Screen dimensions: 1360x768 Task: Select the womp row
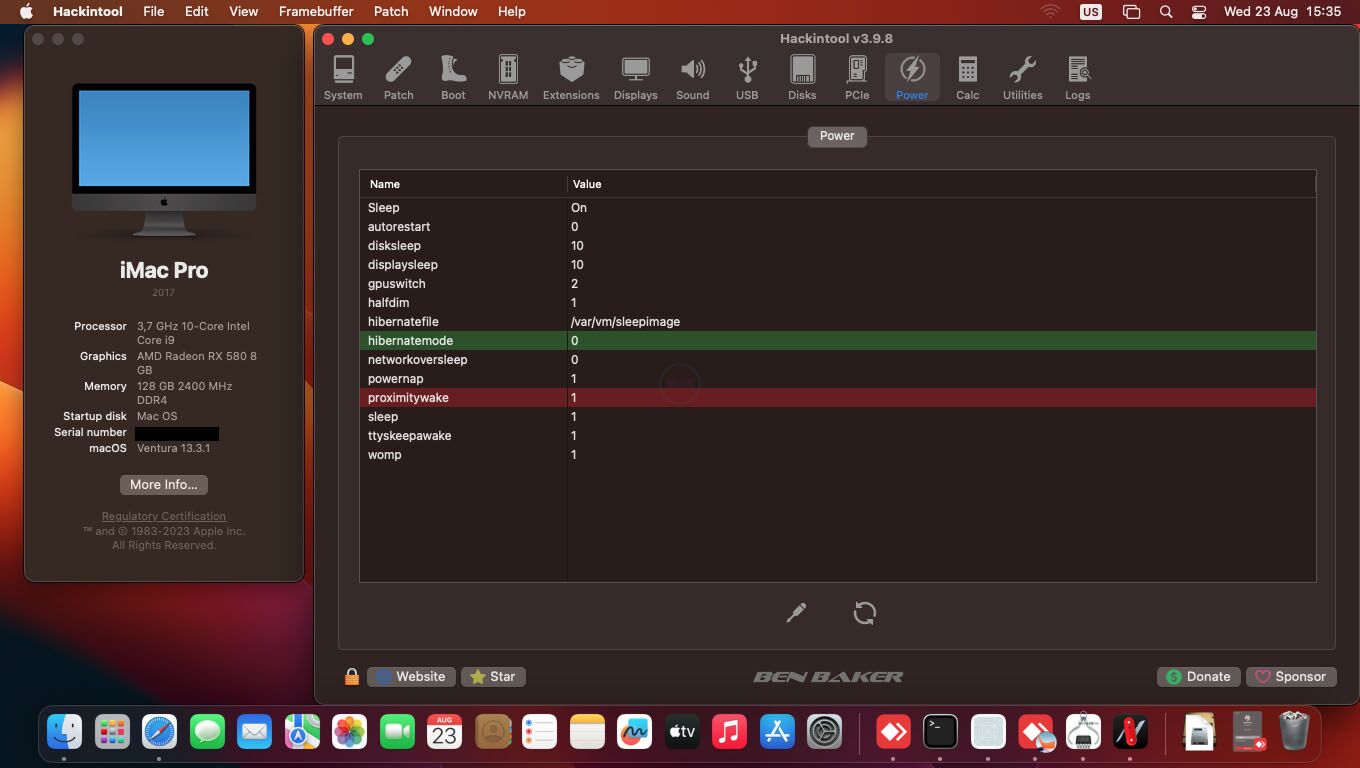pos(838,455)
